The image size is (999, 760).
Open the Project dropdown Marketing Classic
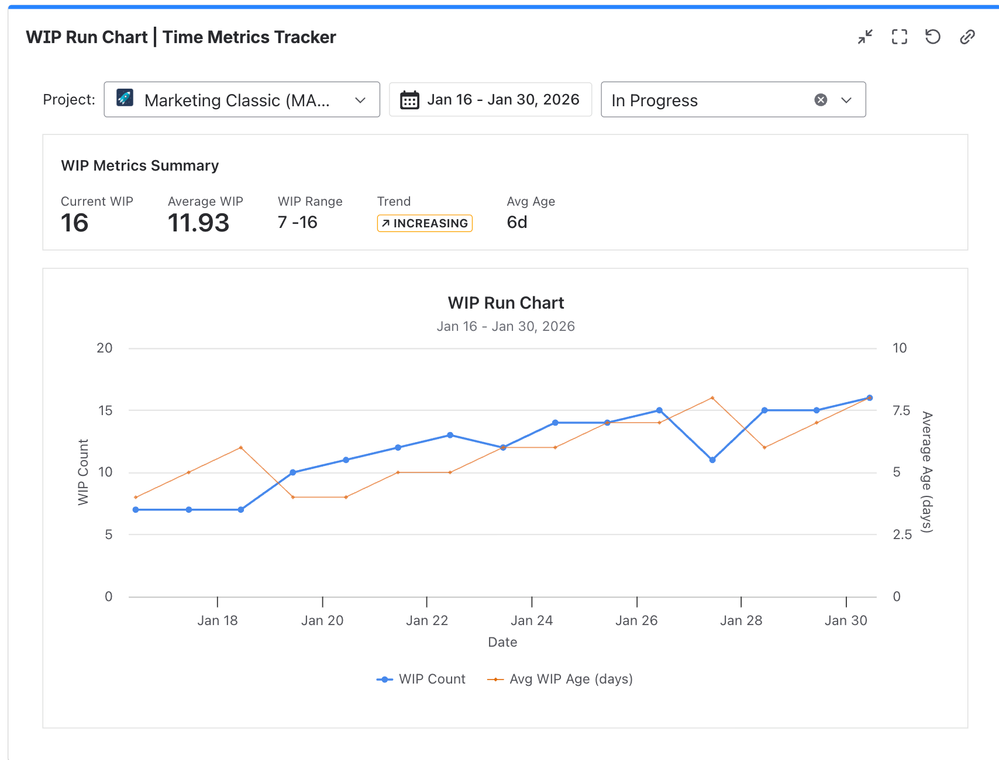pyautogui.click(x=242, y=99)
